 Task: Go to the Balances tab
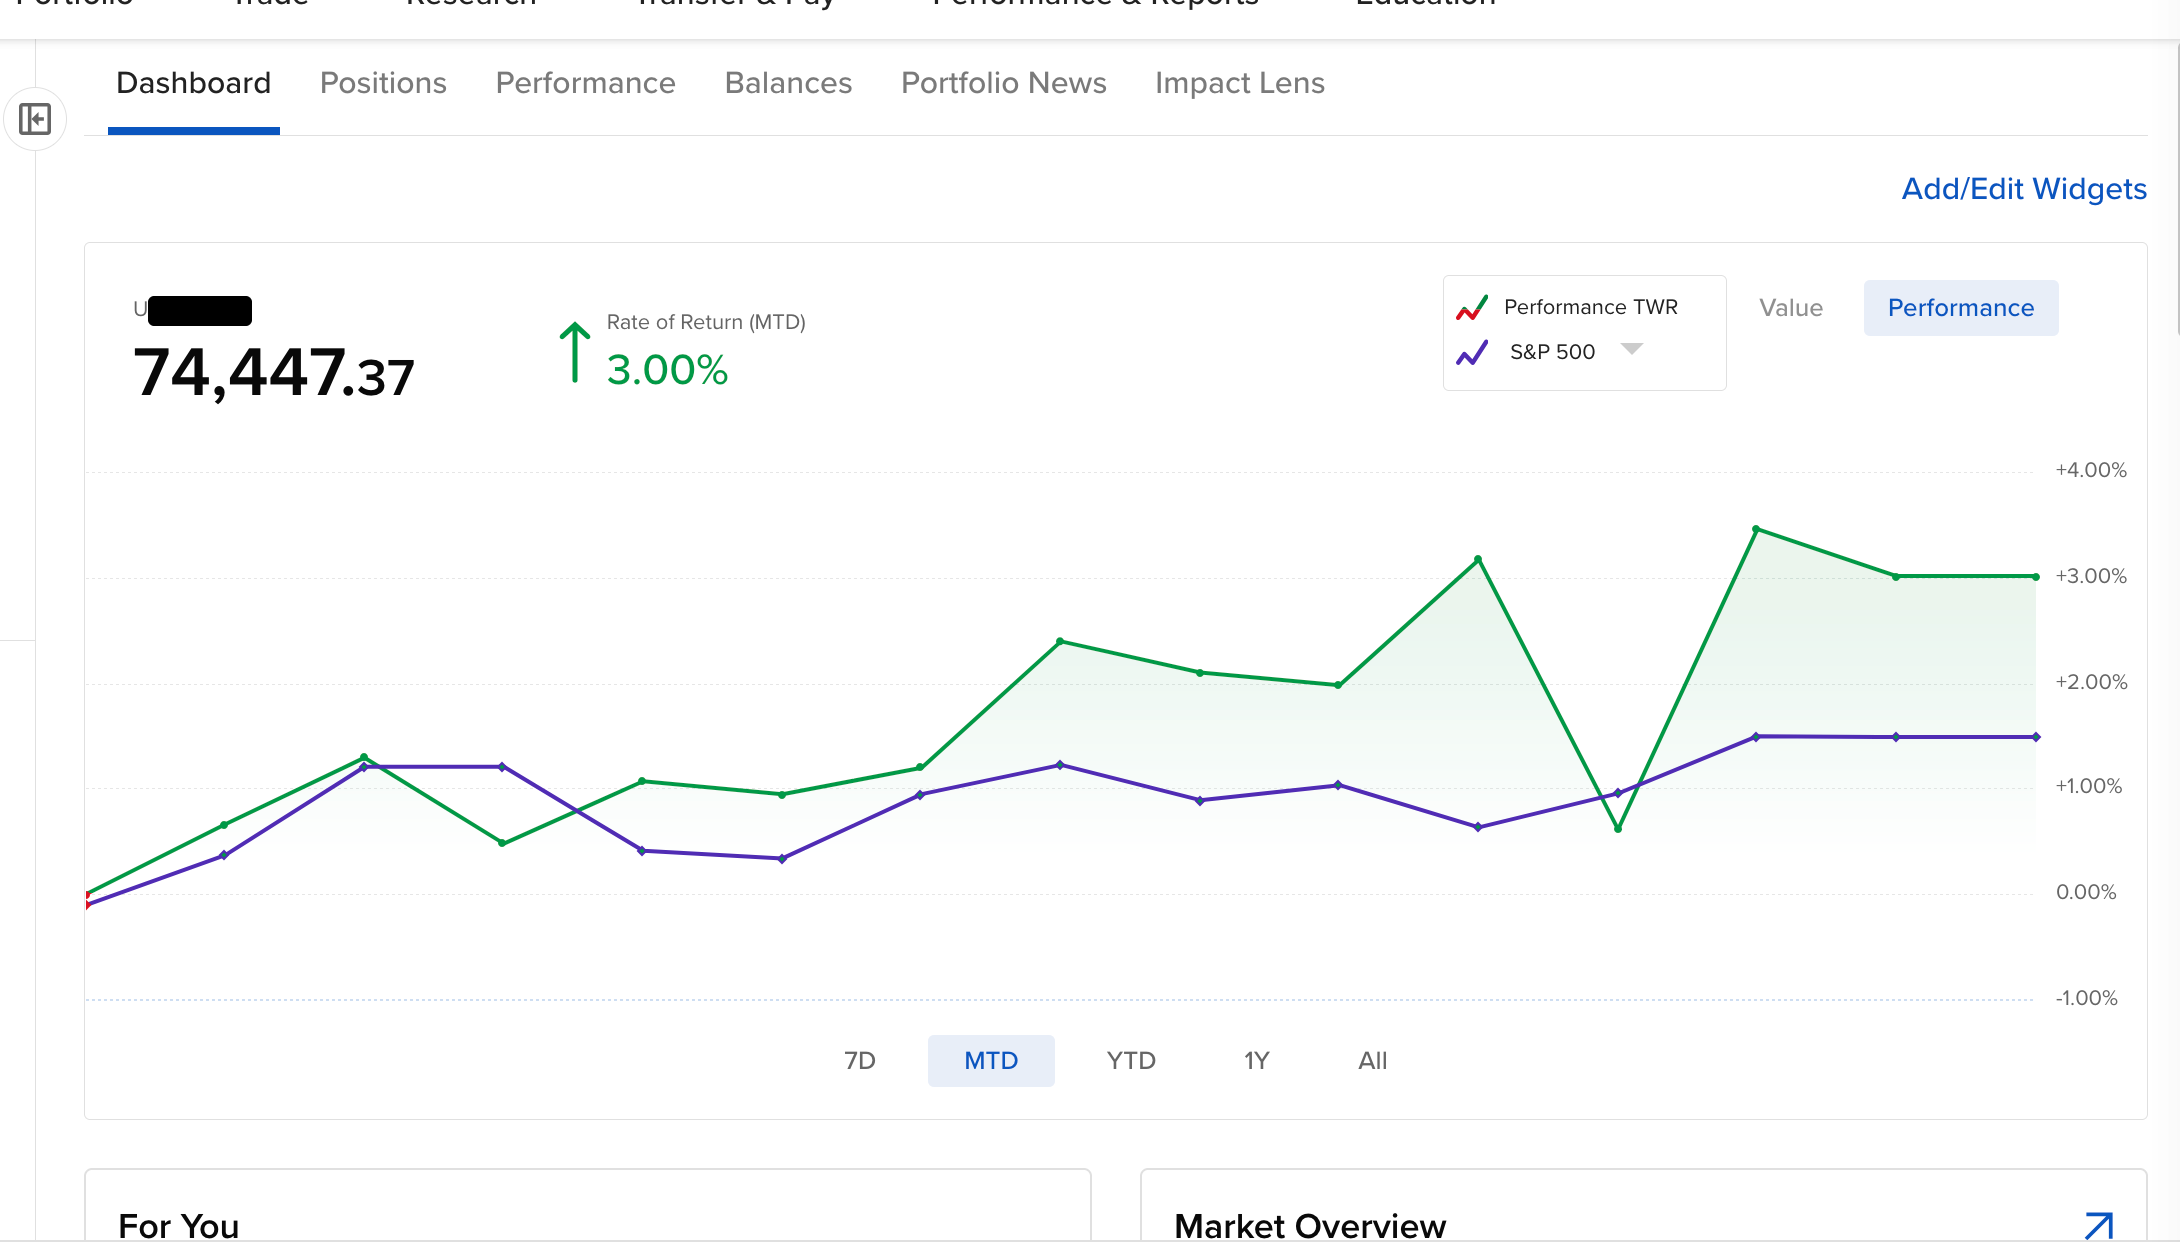coord(788,83)
